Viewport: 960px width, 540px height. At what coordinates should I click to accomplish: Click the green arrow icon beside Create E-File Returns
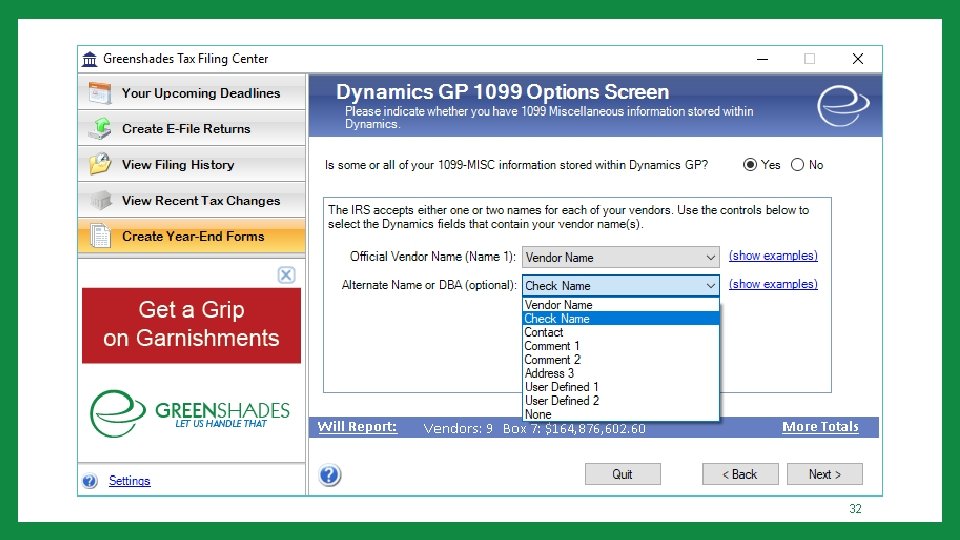(100, 129)
